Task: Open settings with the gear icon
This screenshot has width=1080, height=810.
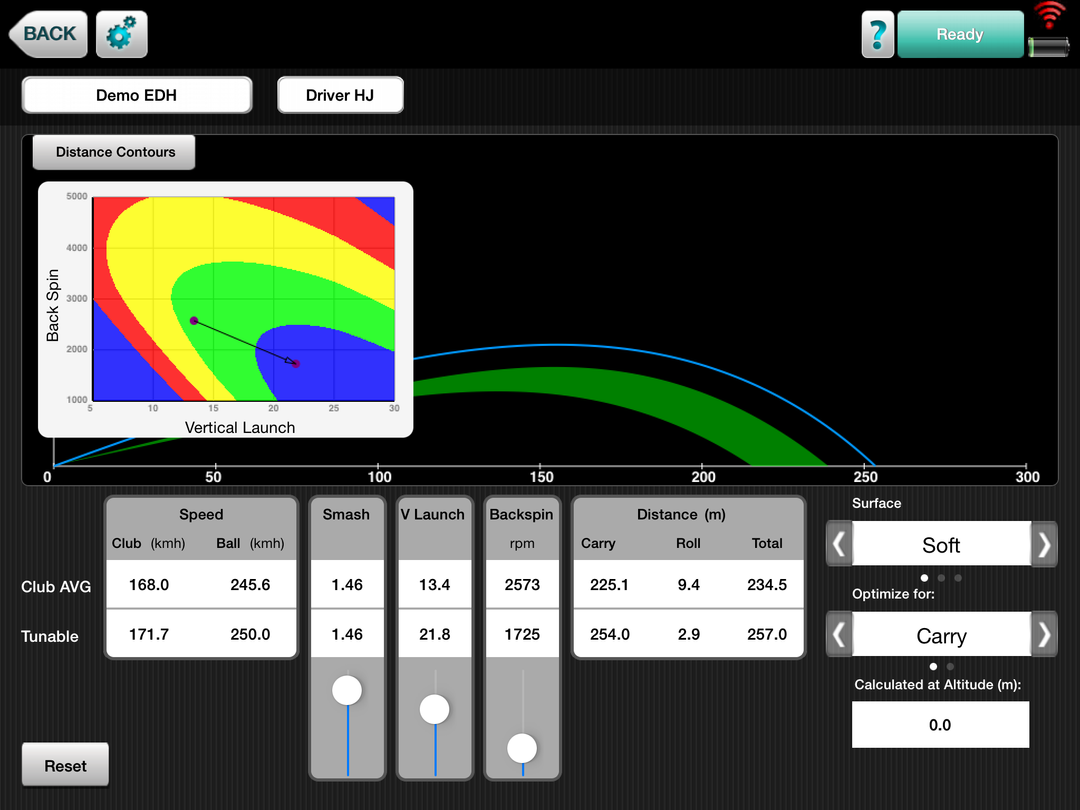Action: (122, 35)
